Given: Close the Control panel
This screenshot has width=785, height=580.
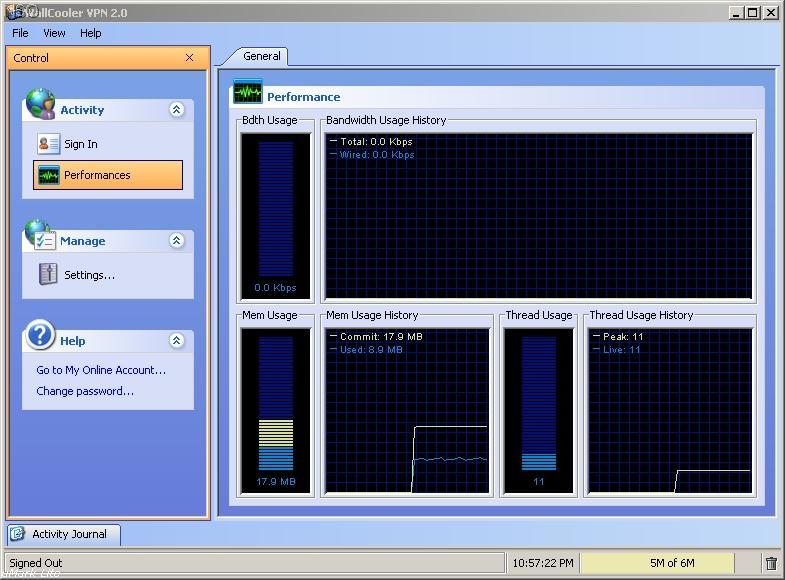Looking at the screenshot, I should pos(189,58).
